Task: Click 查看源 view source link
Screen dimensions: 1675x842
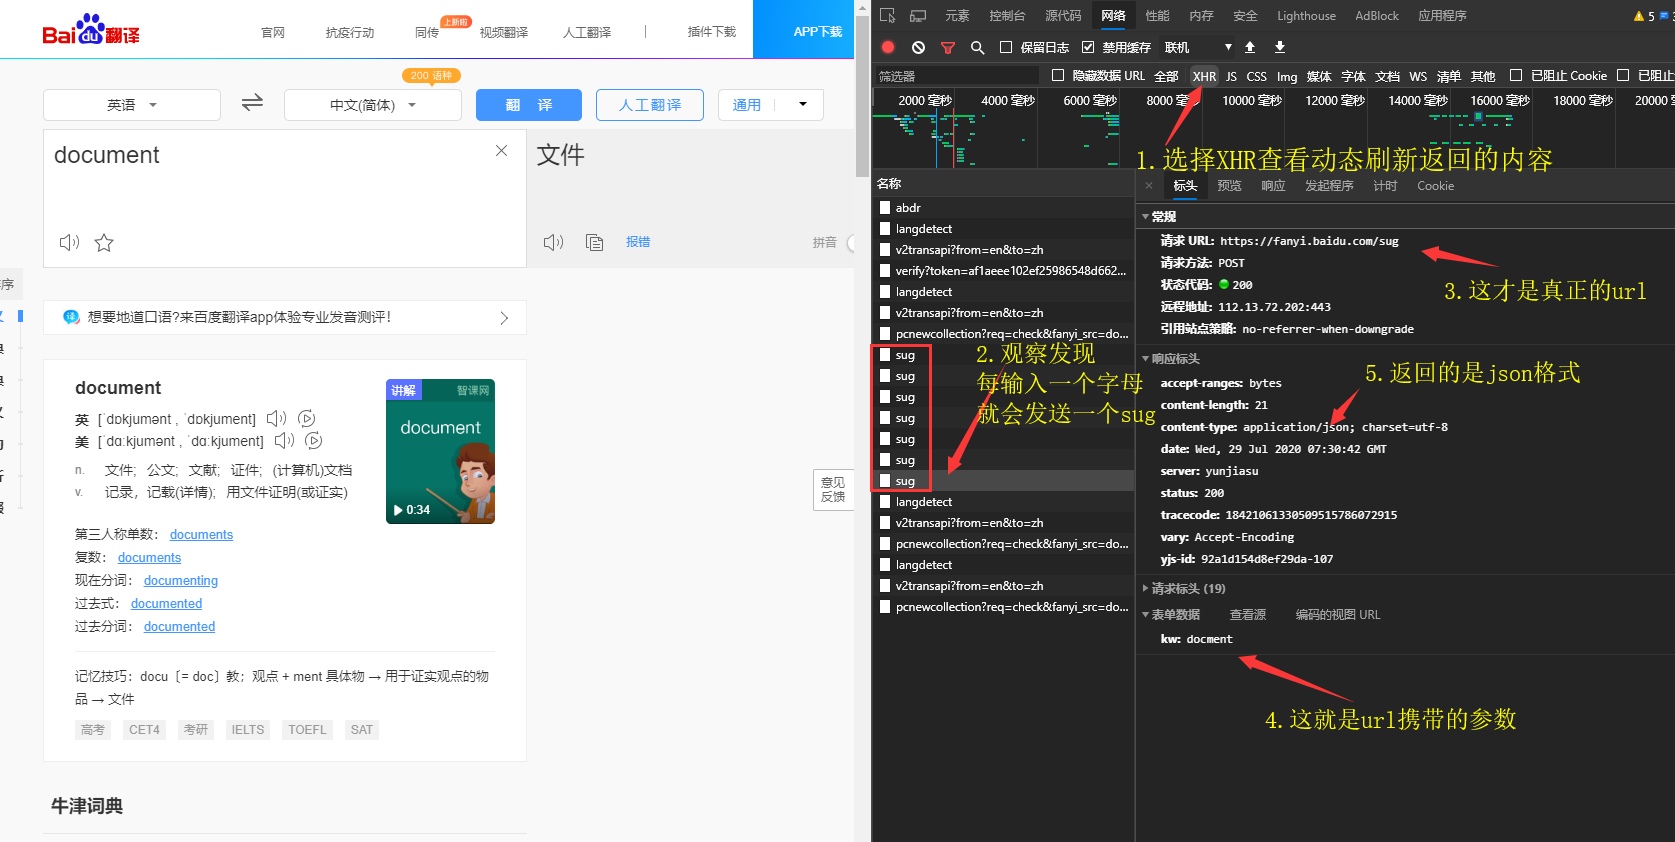Action: point(1247,615)
